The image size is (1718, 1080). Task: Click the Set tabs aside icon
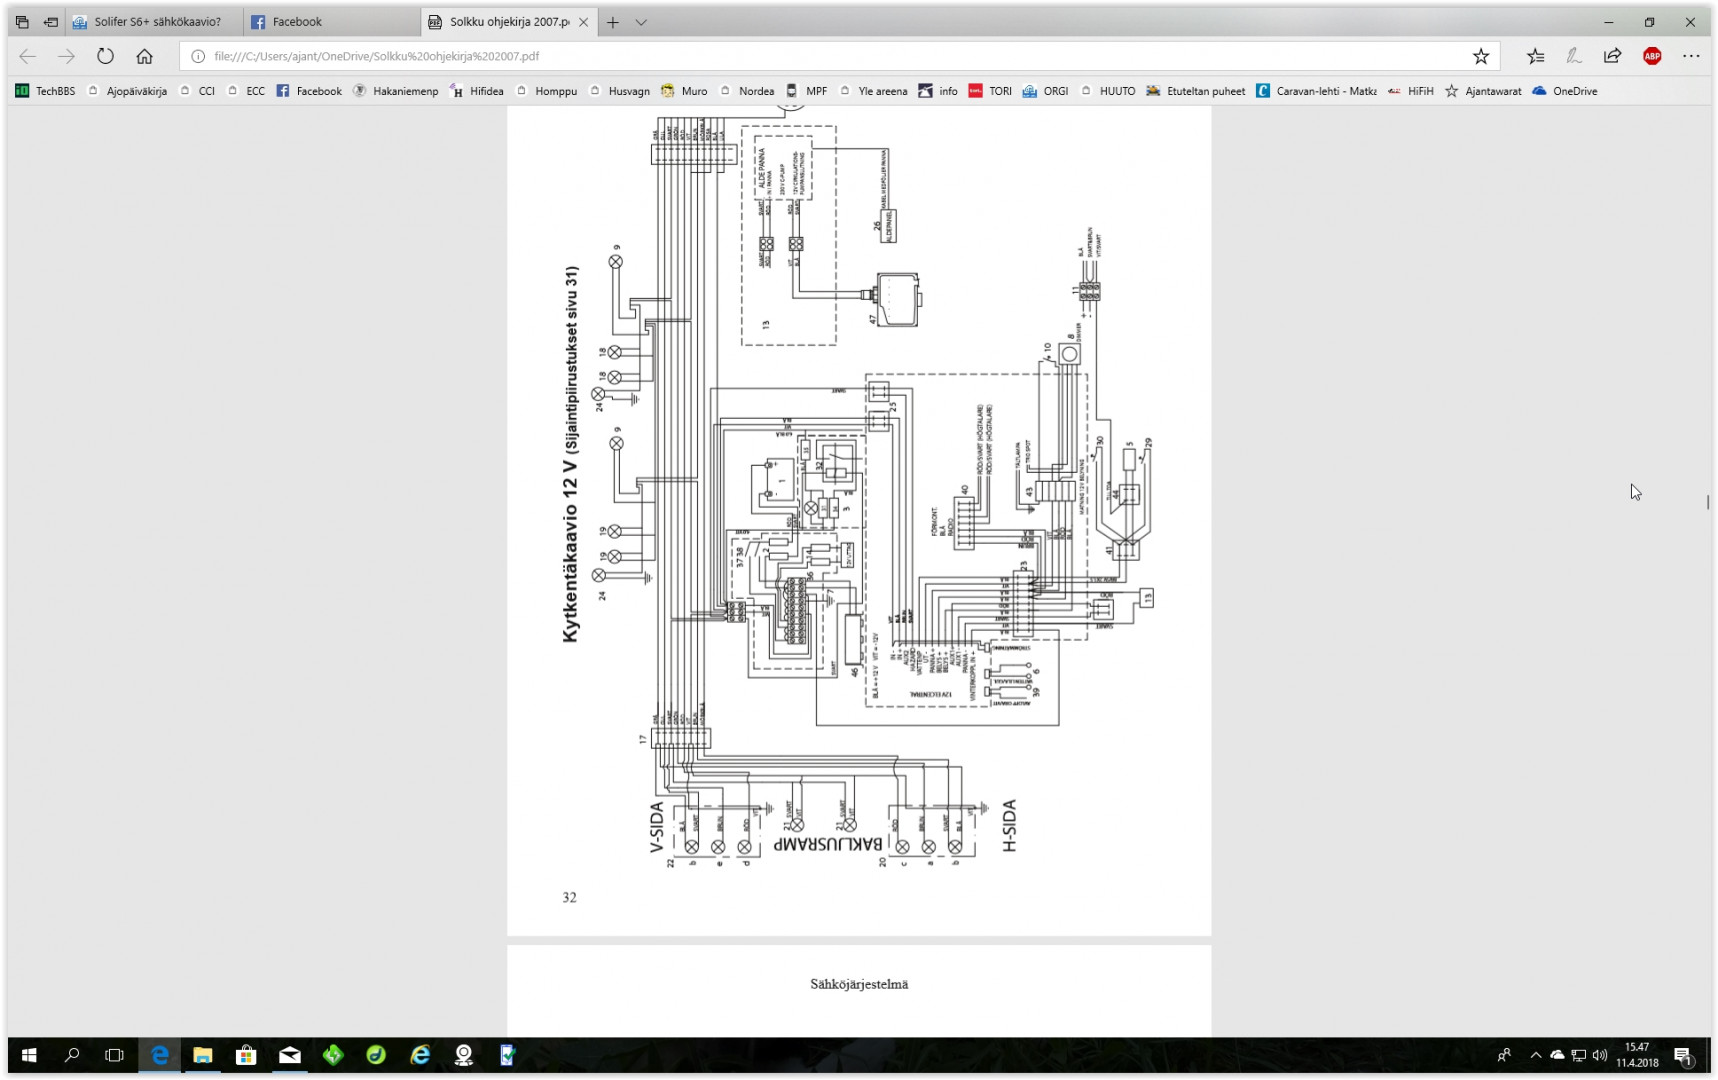pos(50,22)
